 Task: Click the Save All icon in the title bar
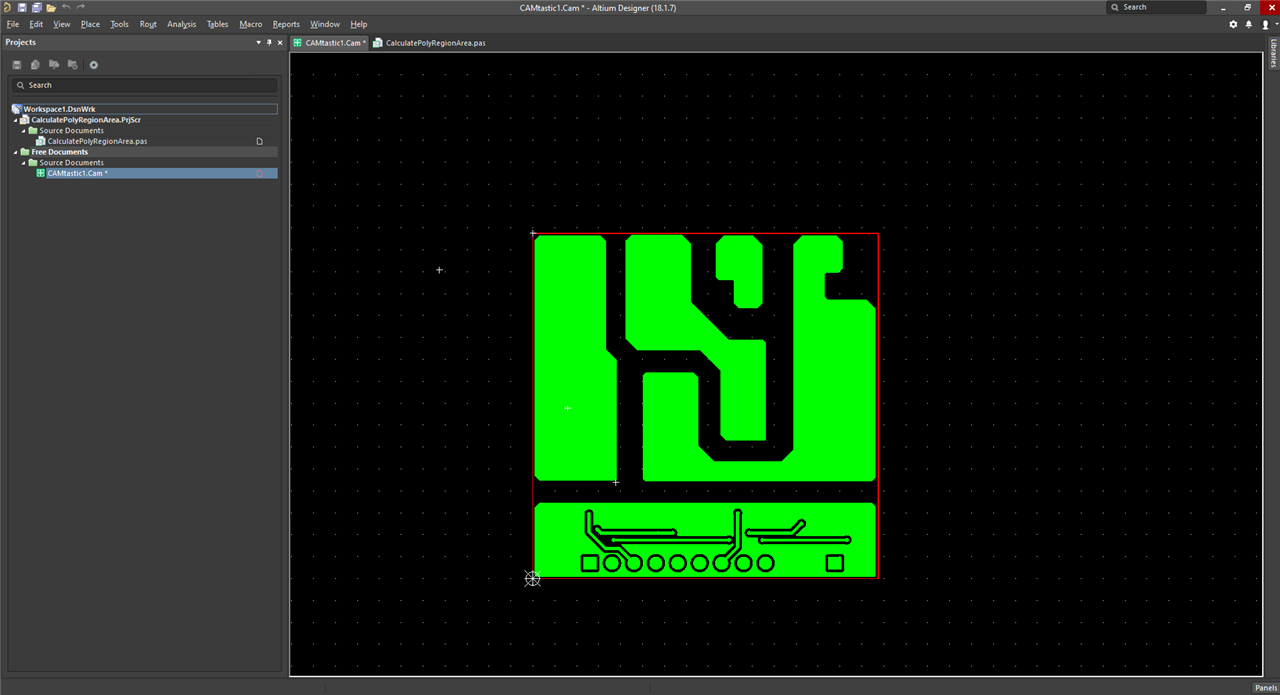(36, 7)
